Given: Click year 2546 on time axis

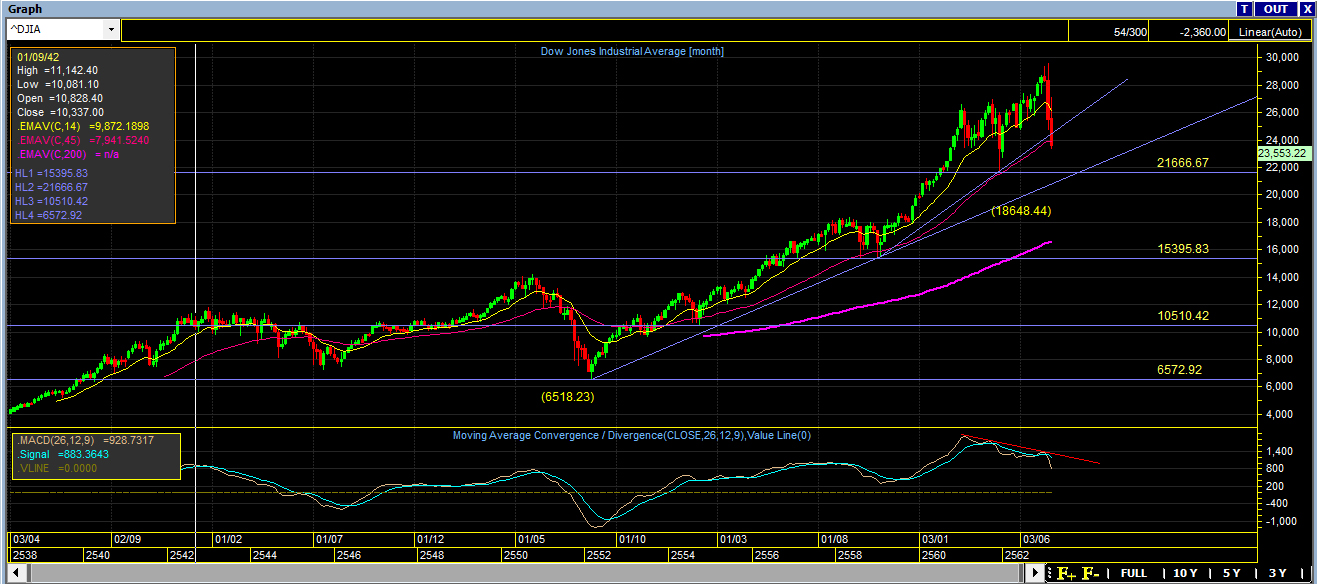Looking at the screenshot, I should 349,554.
